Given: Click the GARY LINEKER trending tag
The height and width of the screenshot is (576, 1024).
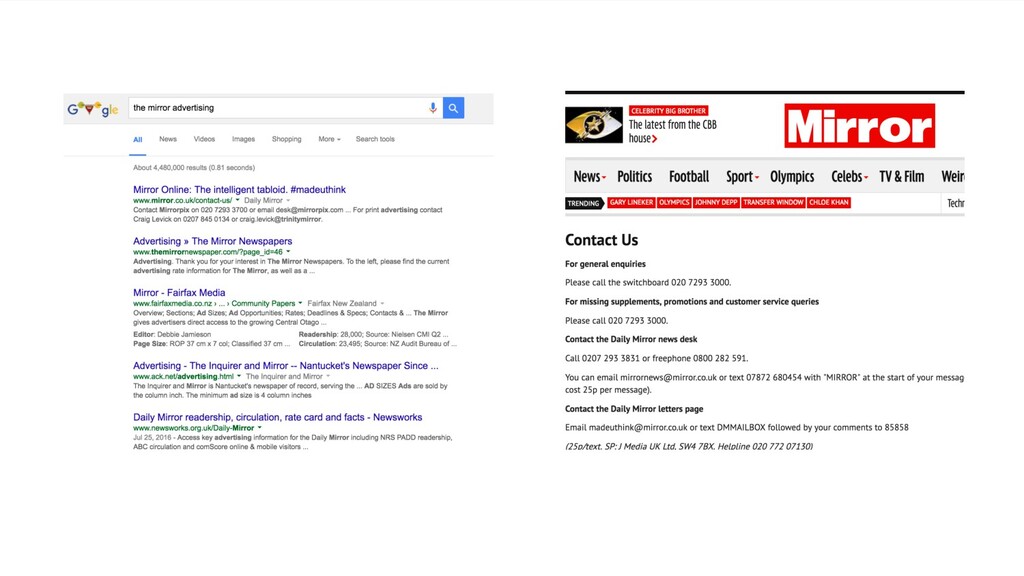Looking at the screenshot, I should [x=631, y=202].
